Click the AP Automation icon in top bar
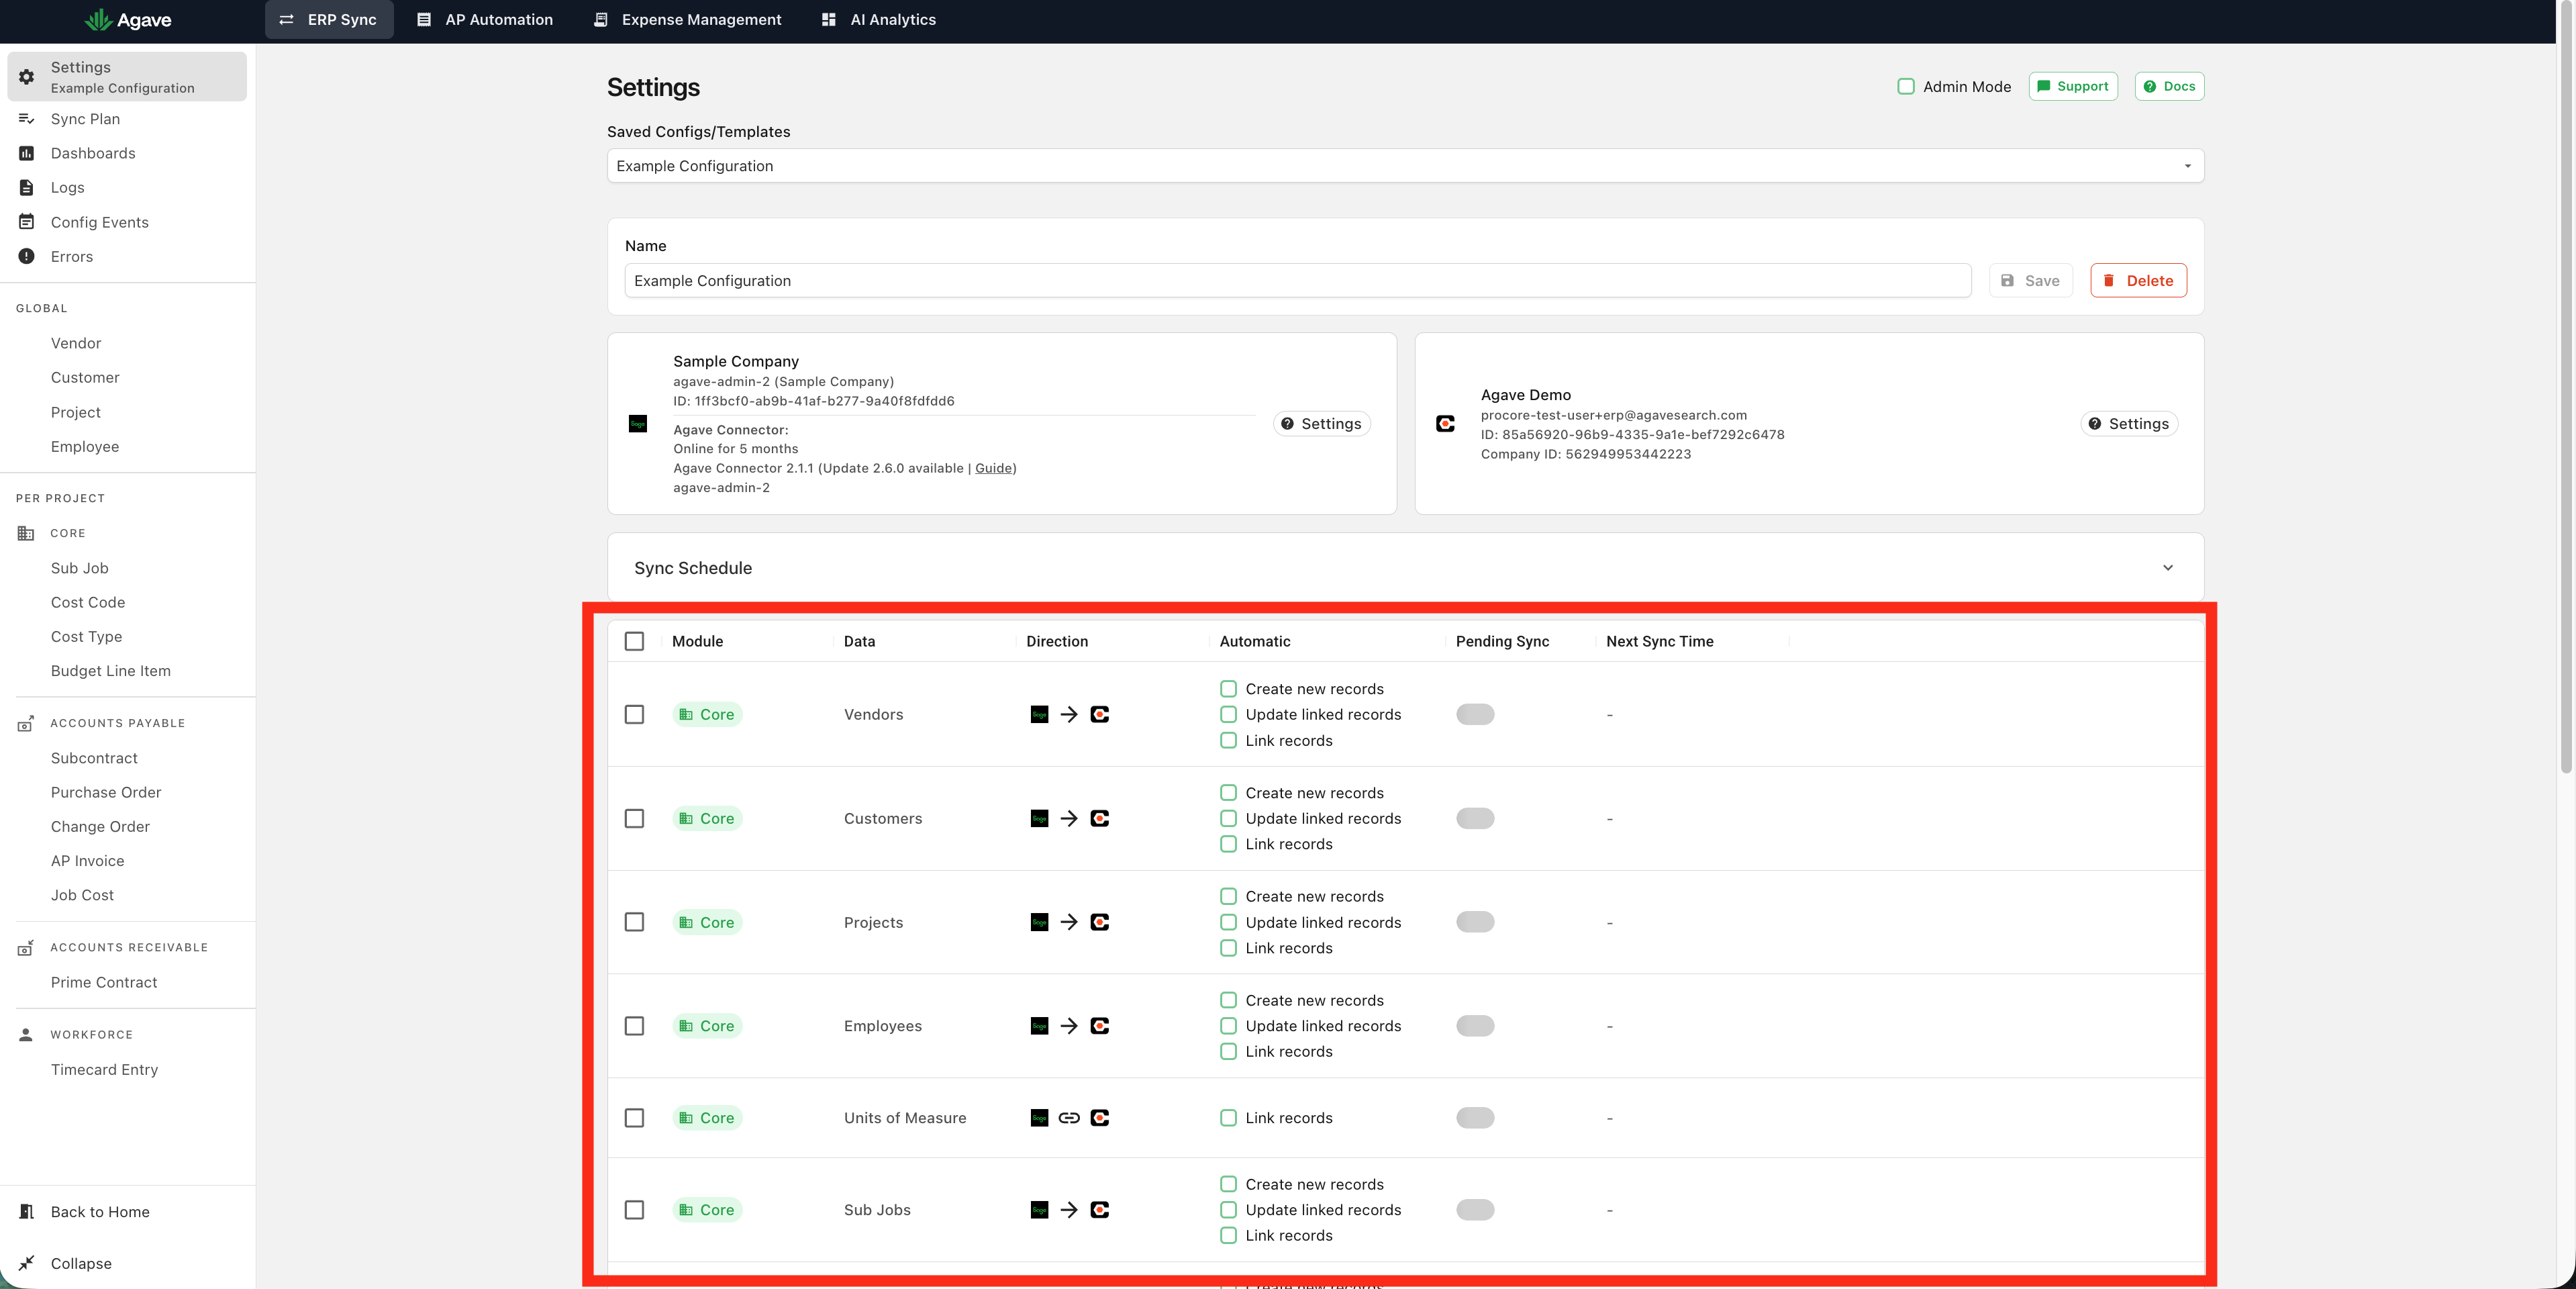This screenshot has width=2576, height=1289. pyautogui.click(x=424, y=20)
